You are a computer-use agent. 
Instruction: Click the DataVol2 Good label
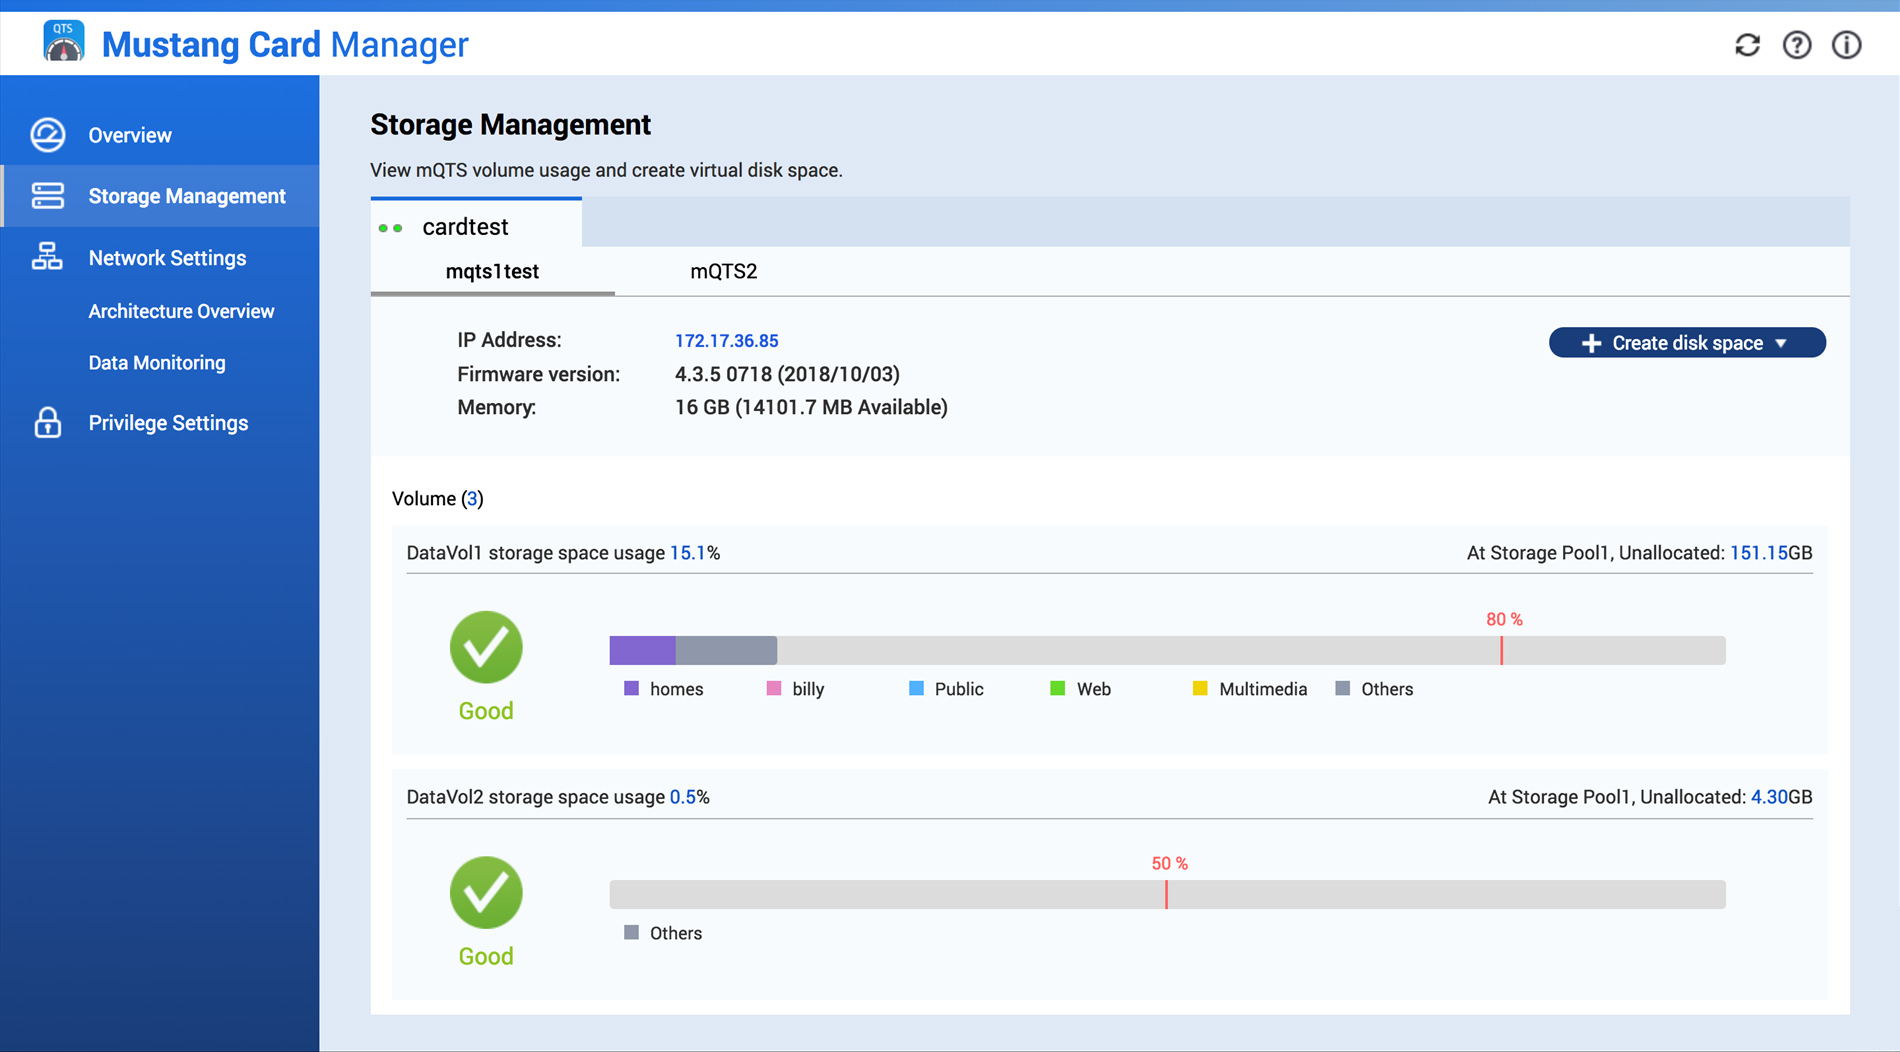(x=486, y=956)
